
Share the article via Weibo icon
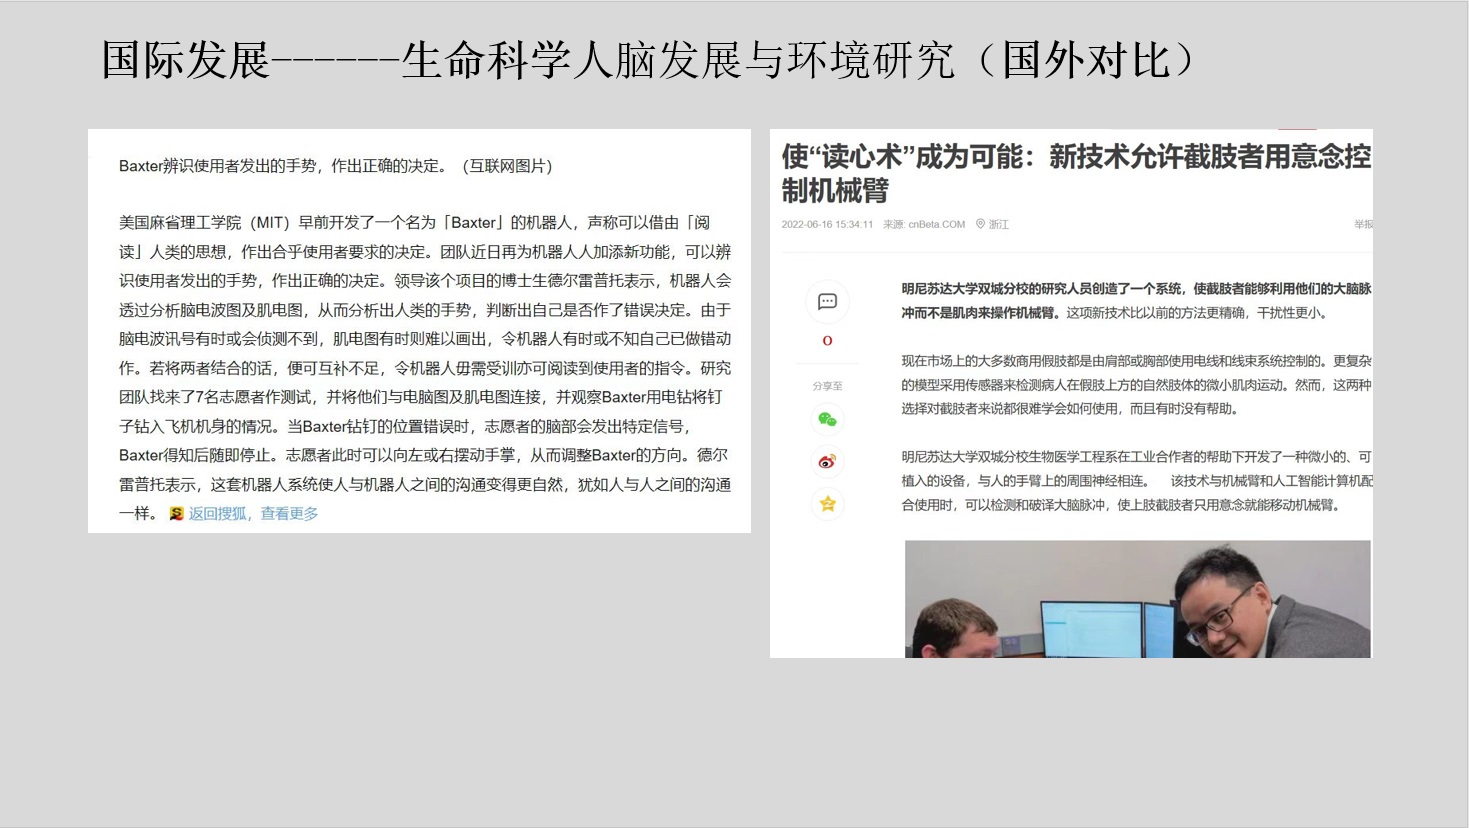(827, 461)
